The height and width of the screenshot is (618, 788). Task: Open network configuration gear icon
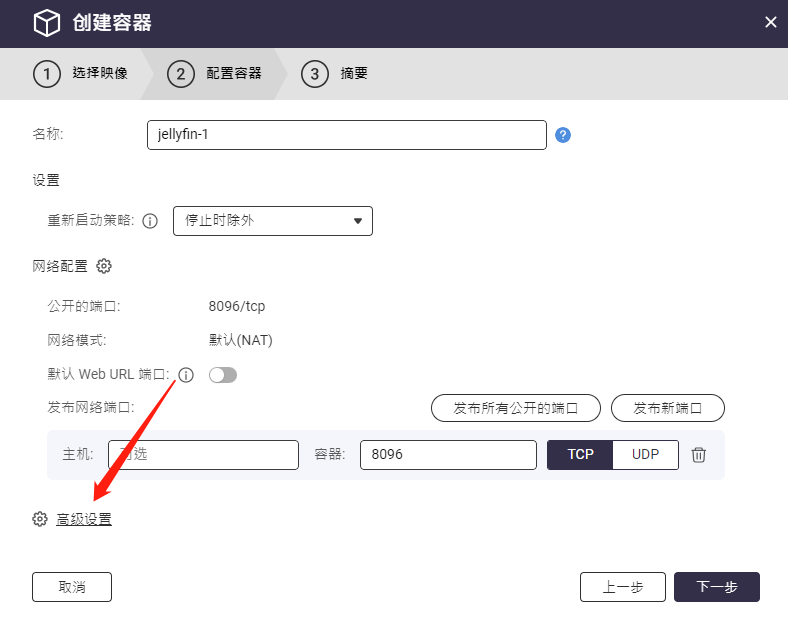coord(104,266)
